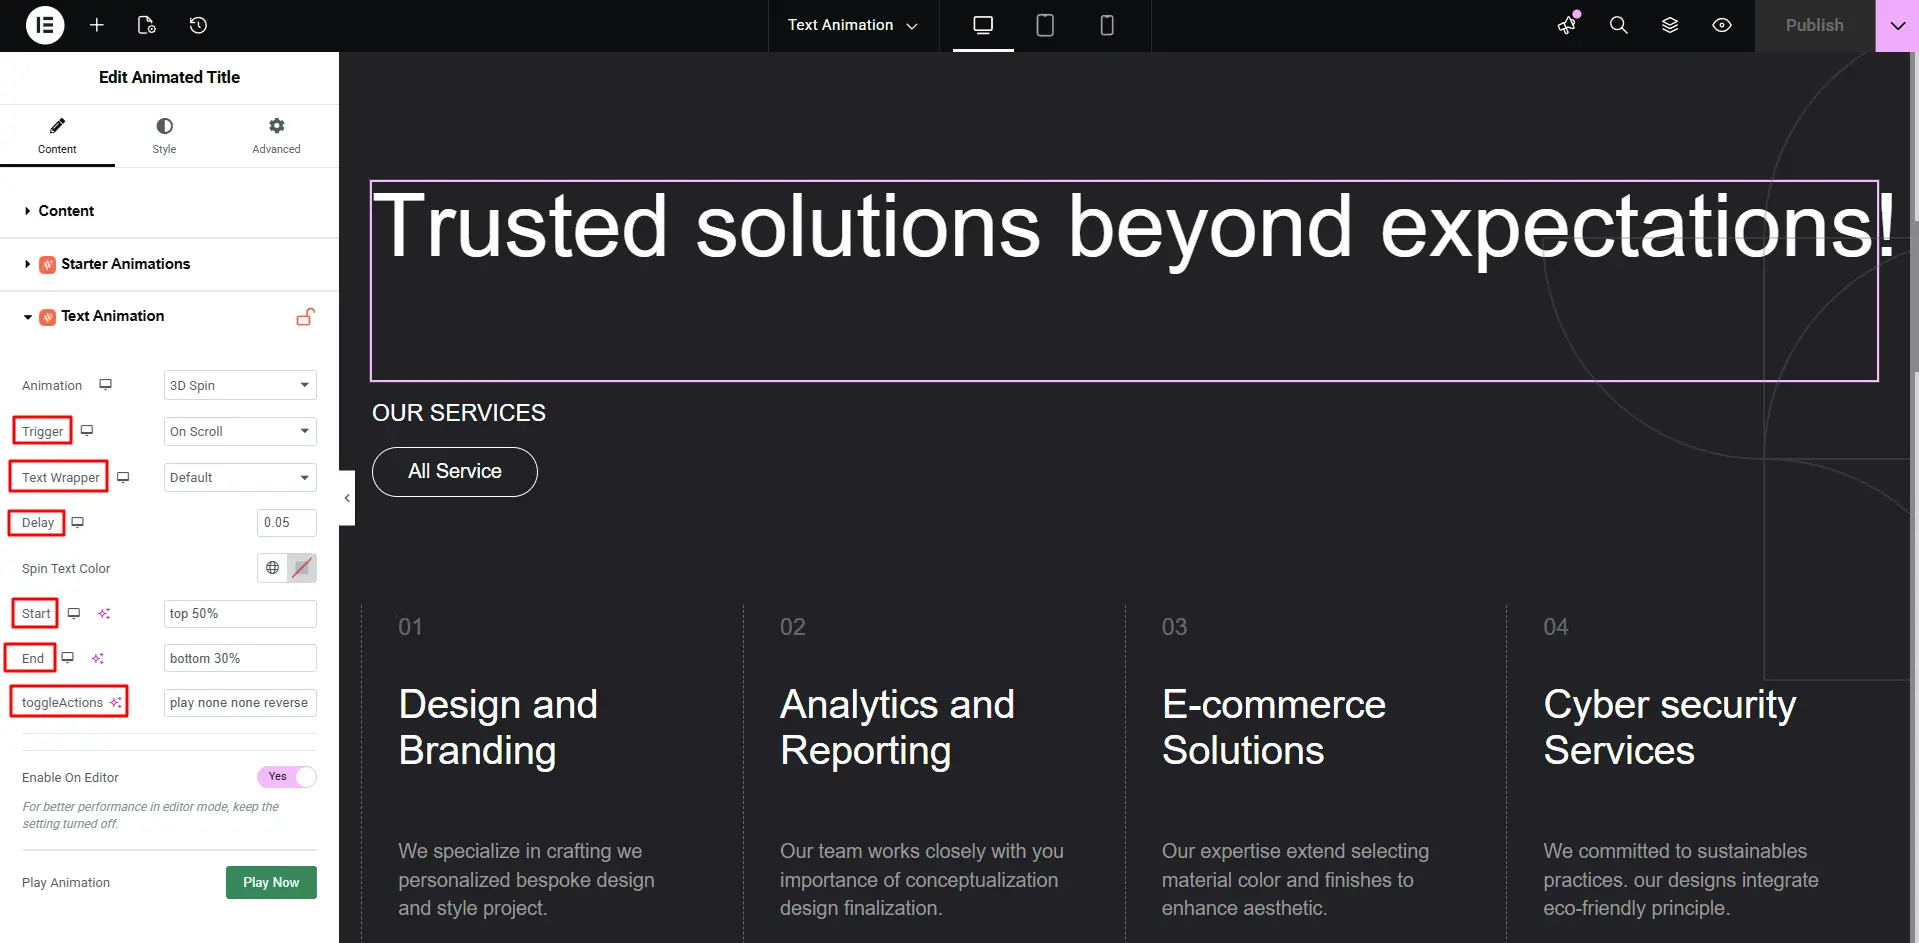
Task: Open the Animation 3D Spin dropdown
Action: 240,385
